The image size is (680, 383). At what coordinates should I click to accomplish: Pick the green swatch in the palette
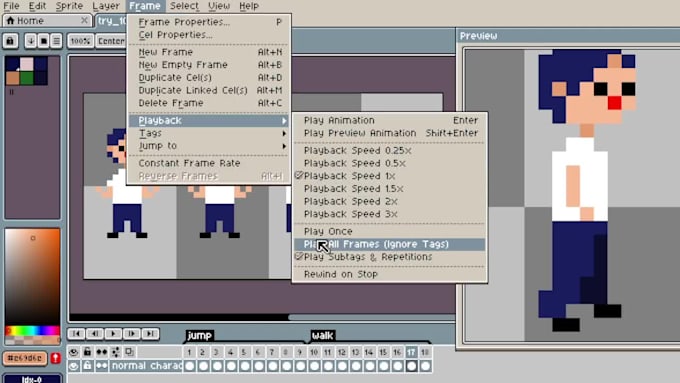click(x=26, y=78)
